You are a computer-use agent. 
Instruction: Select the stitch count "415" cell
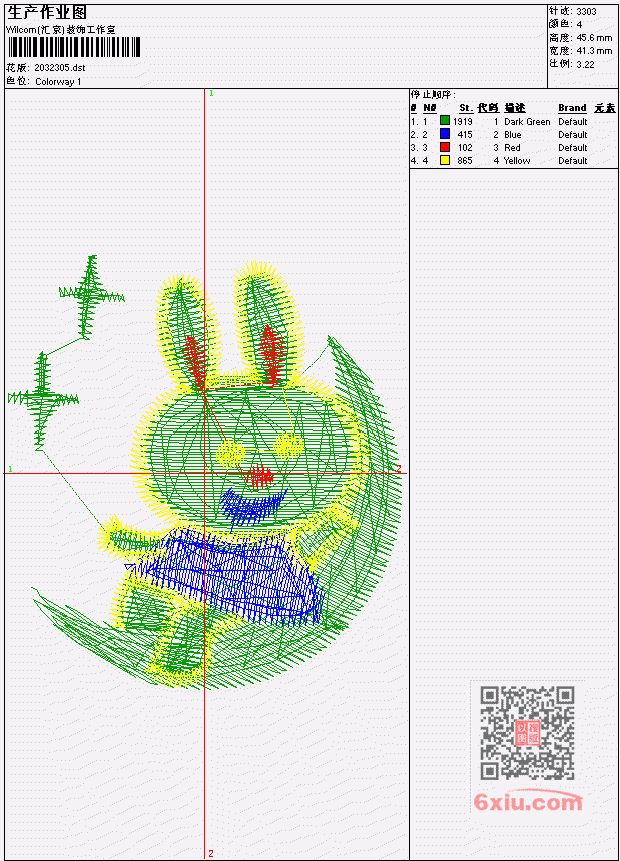point(465,135)
